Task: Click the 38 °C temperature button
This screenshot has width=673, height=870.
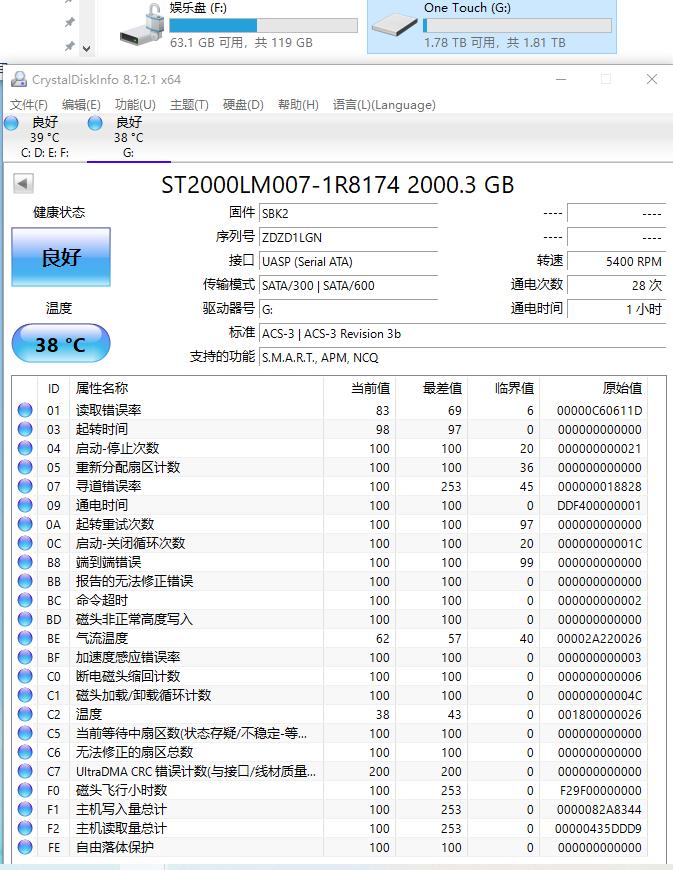Action: click(61, 344)
